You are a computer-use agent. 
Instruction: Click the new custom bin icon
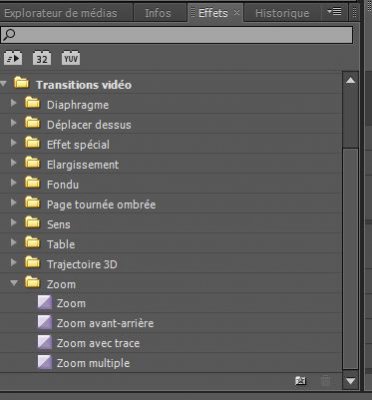pyautogui.click(x=301, y=381)
